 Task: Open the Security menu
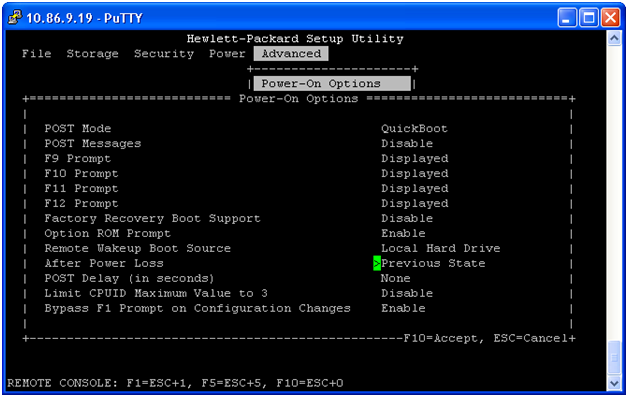164,54
